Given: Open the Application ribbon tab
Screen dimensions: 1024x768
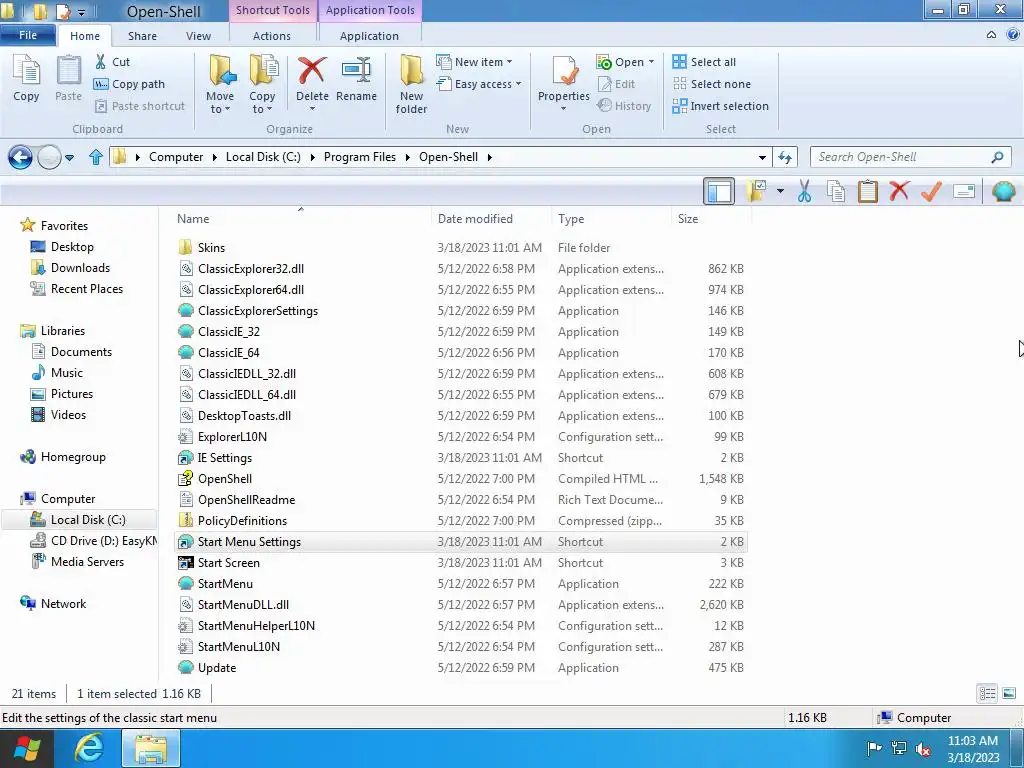Looking at the screenshot, I should [369, 36].
